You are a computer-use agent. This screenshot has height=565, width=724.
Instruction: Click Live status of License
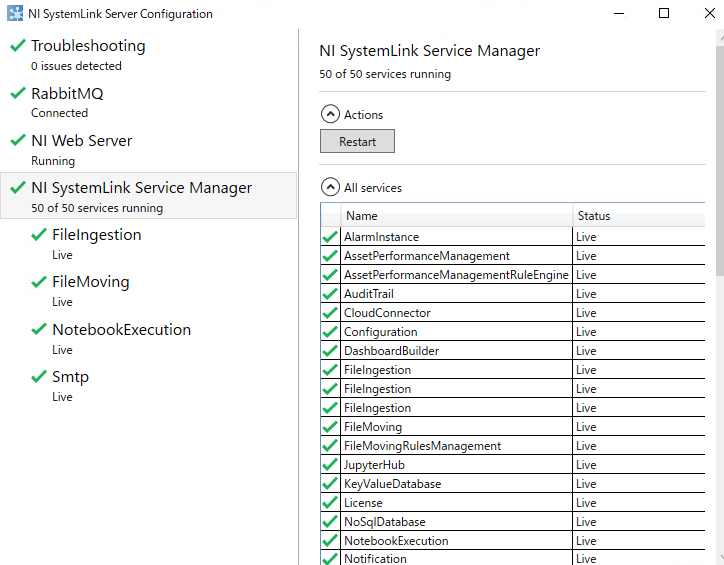point(586,503)
